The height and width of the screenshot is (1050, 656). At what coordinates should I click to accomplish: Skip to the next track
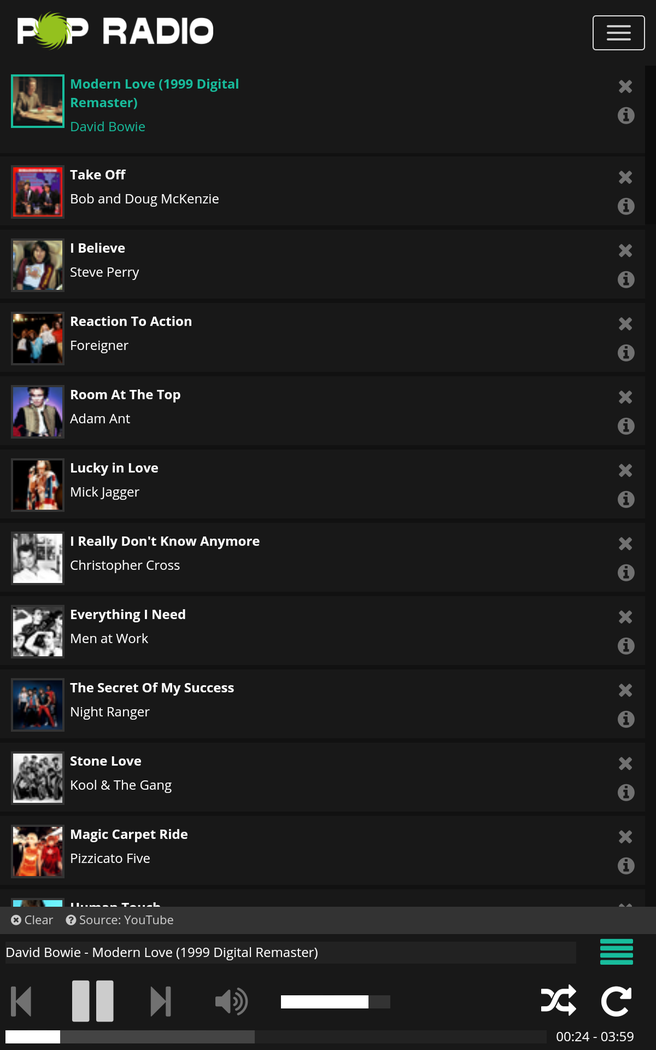click(x=160, y=1001)
